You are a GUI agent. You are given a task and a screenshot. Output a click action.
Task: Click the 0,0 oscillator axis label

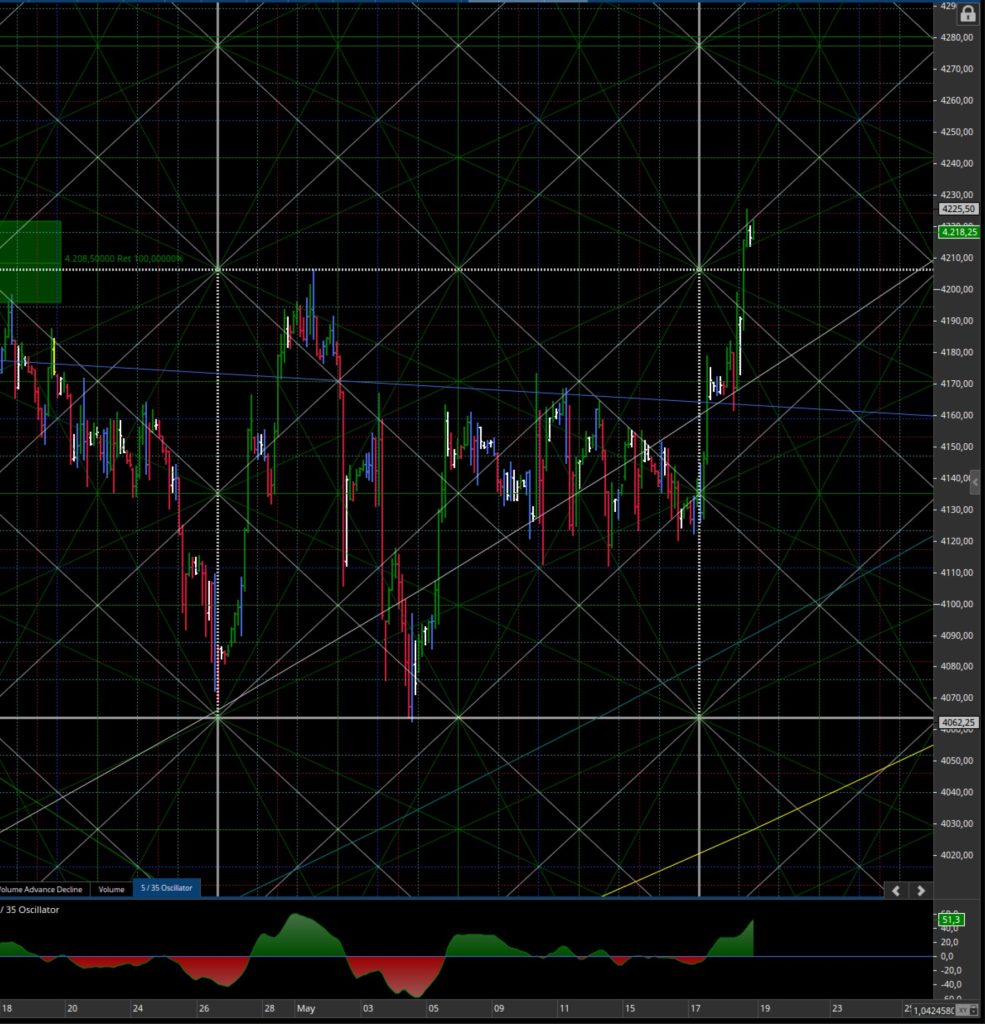pyautogui.click(x=946, y=956)
